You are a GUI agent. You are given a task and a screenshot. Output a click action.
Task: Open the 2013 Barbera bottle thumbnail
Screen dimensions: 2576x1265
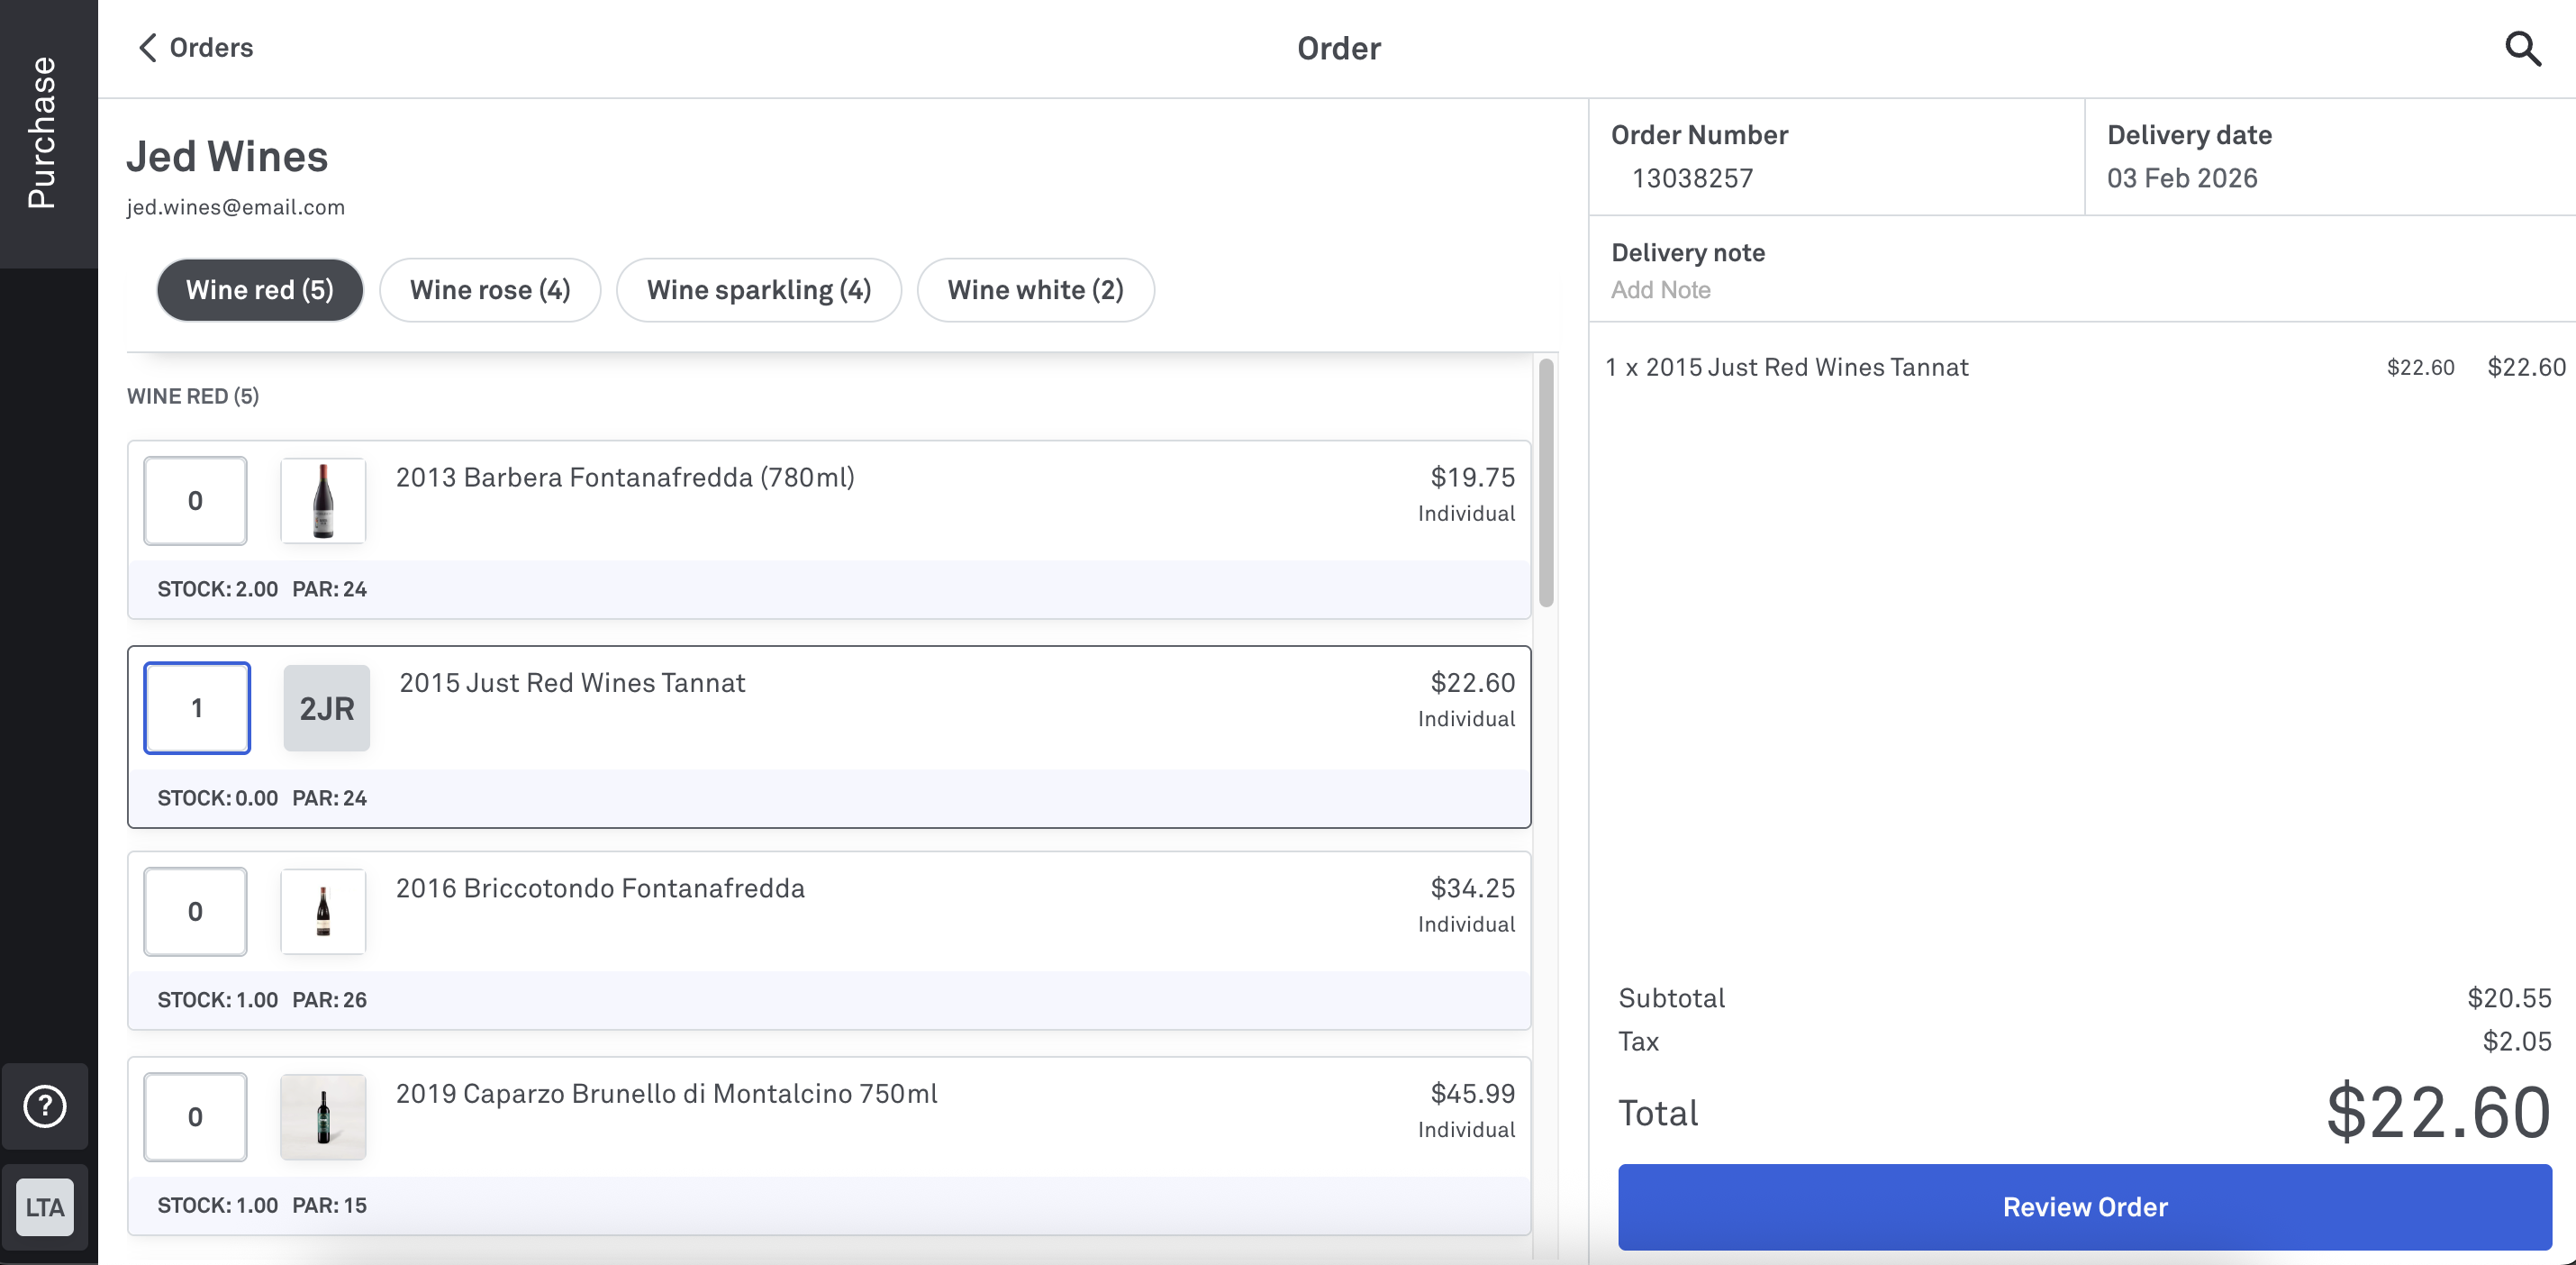pos(323,501)
